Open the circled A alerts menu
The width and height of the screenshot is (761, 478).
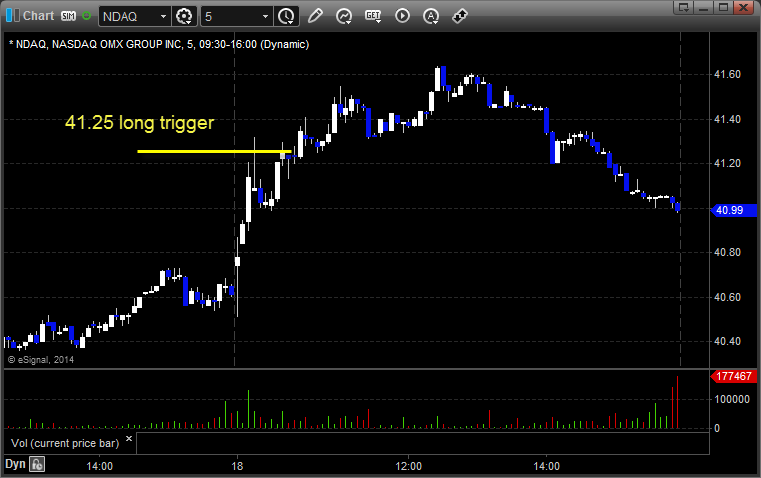pos(431,16)
